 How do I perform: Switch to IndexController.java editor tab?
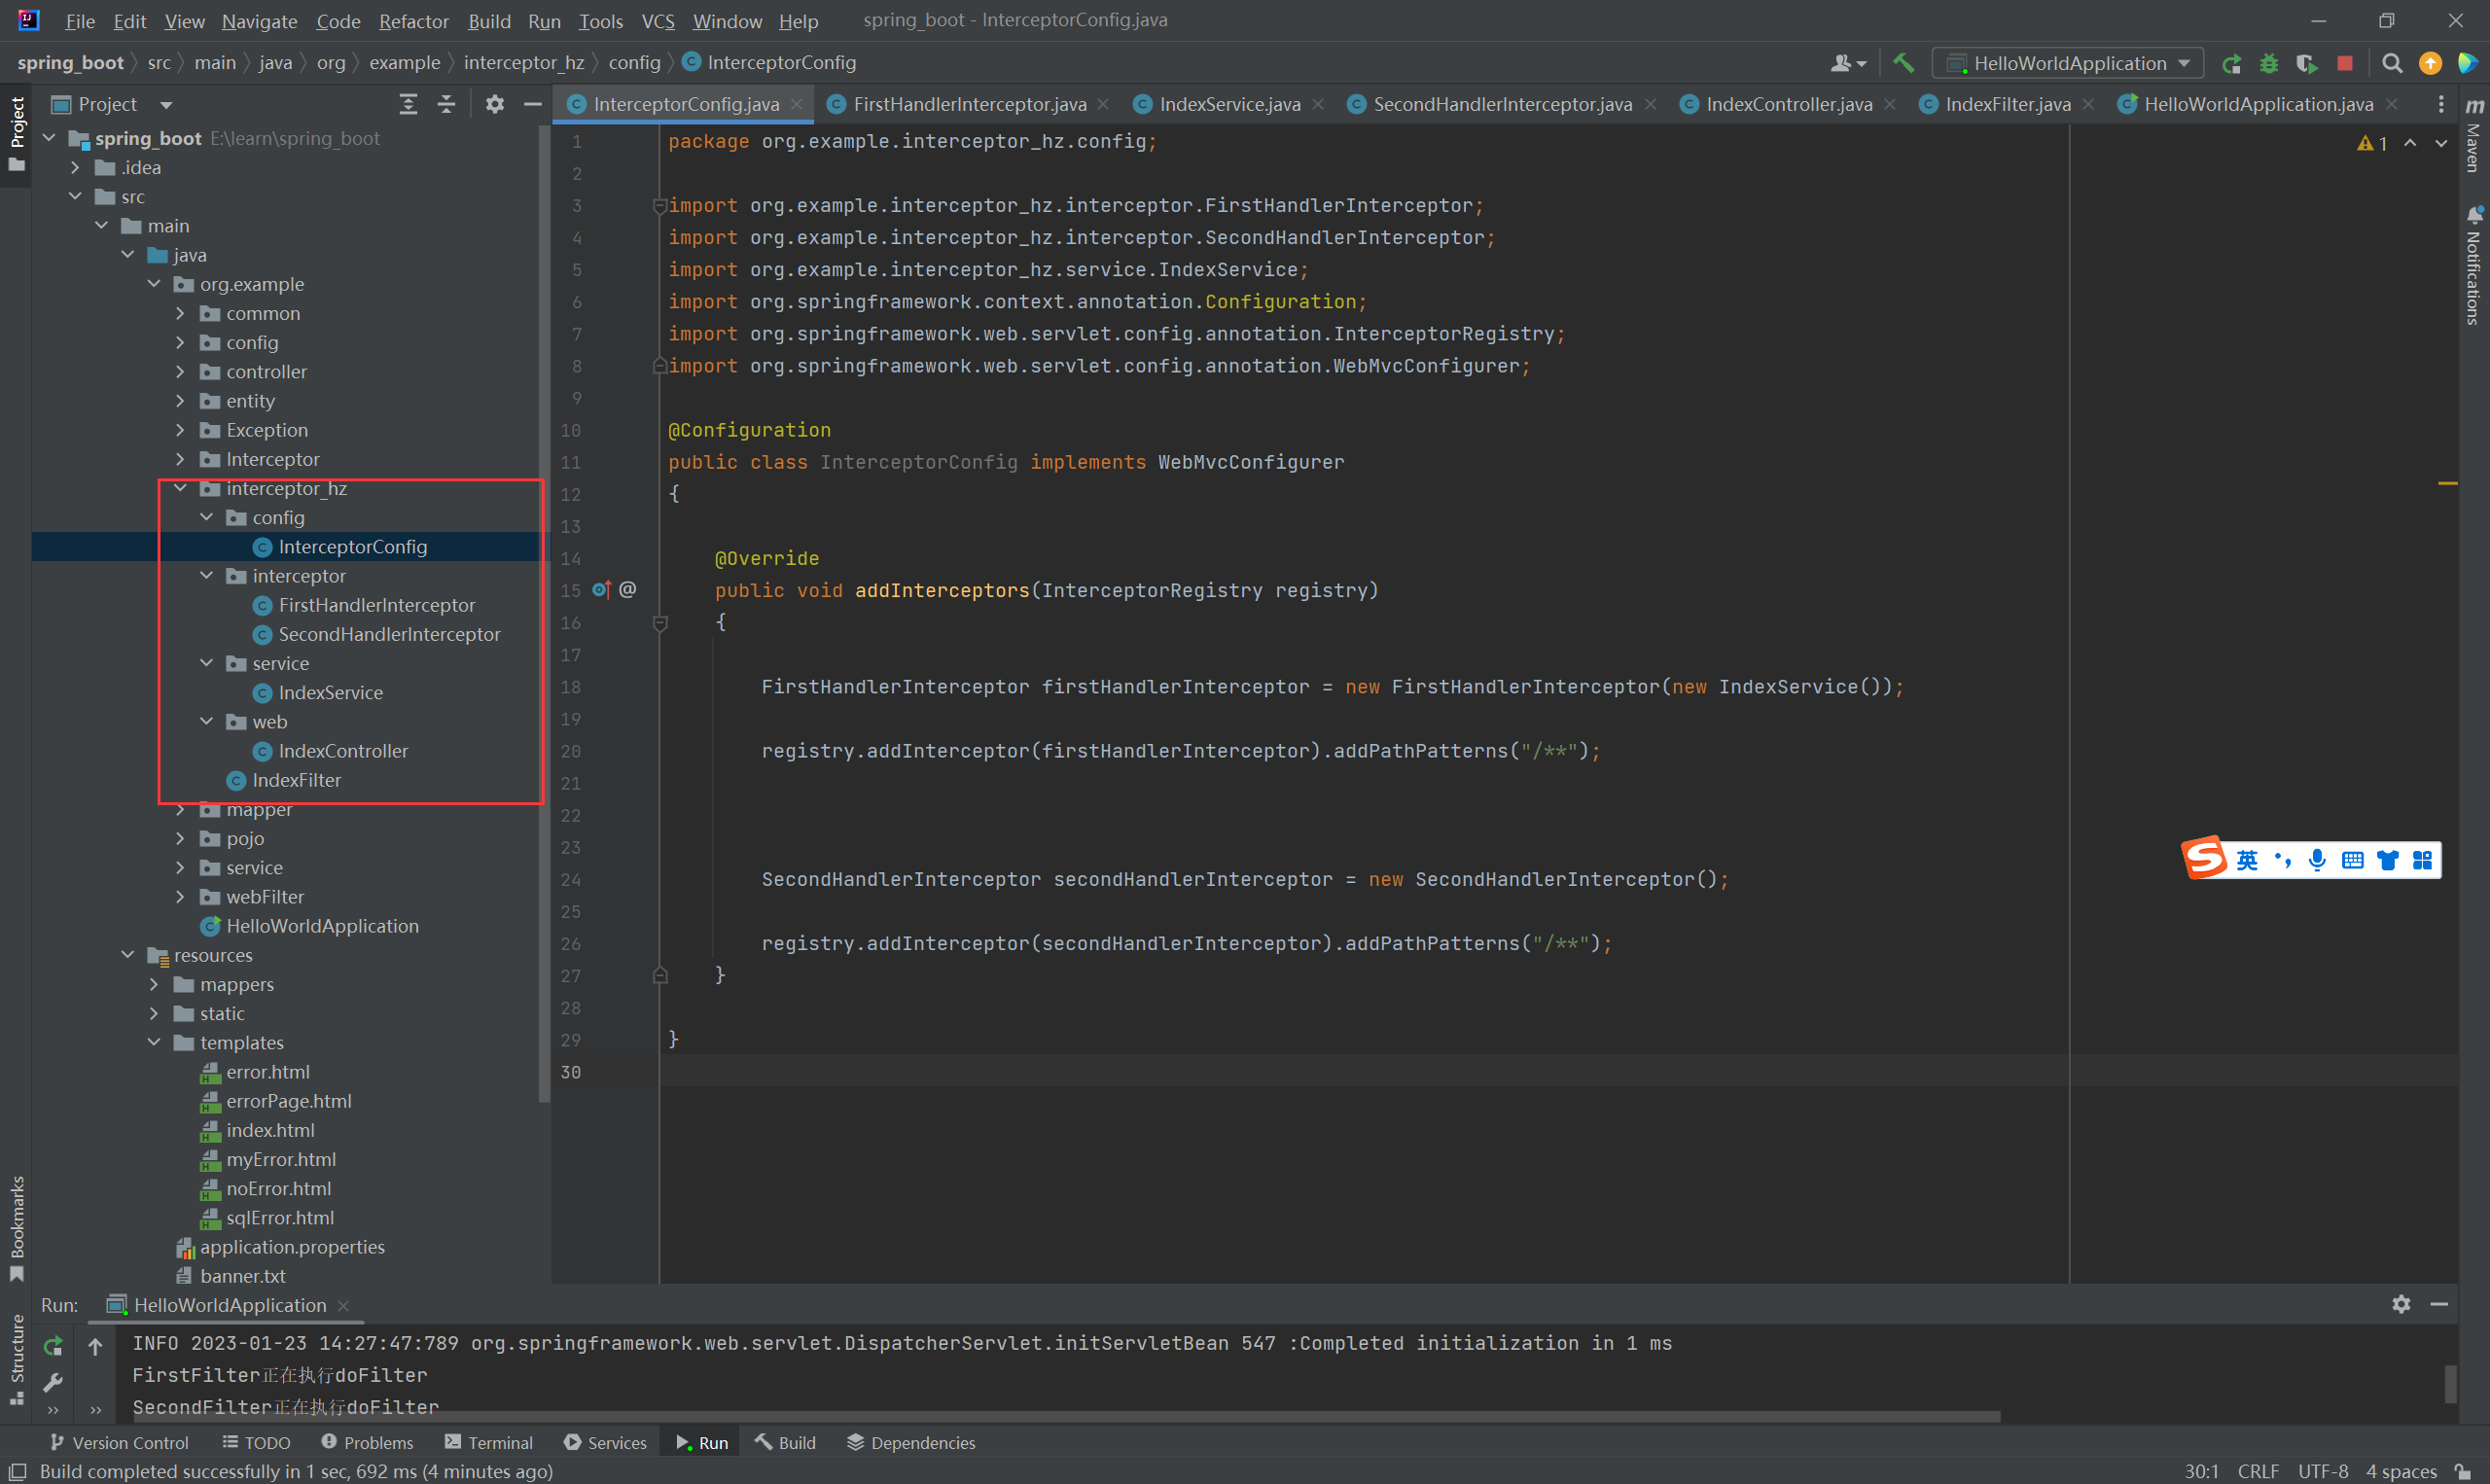point(1788,104)
